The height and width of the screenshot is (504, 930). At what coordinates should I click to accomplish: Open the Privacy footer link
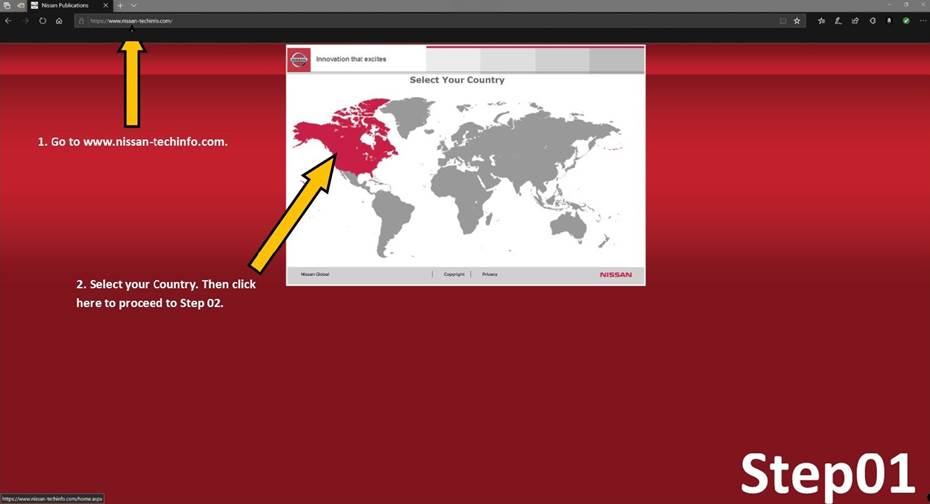(490, 275)
